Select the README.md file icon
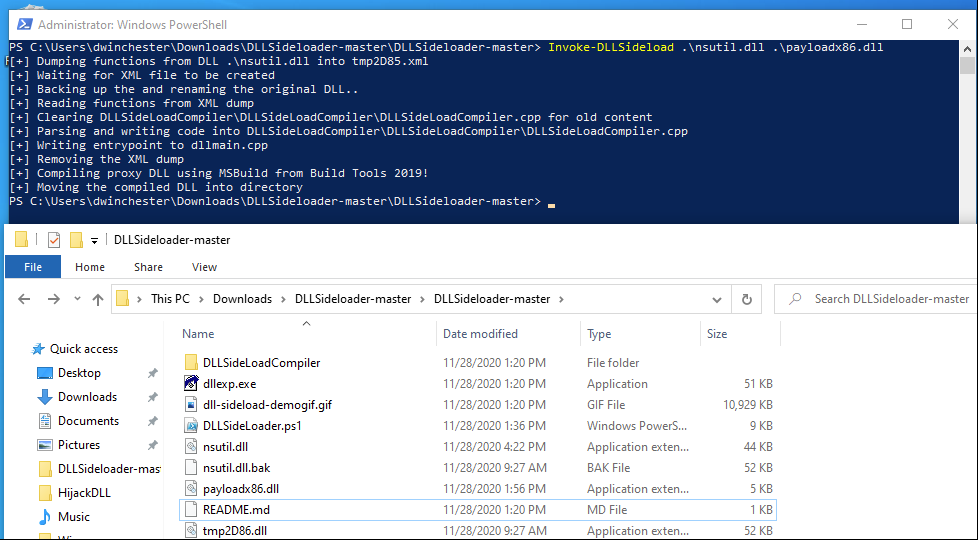This screenshot has width=978, height=540. point(191,509)
